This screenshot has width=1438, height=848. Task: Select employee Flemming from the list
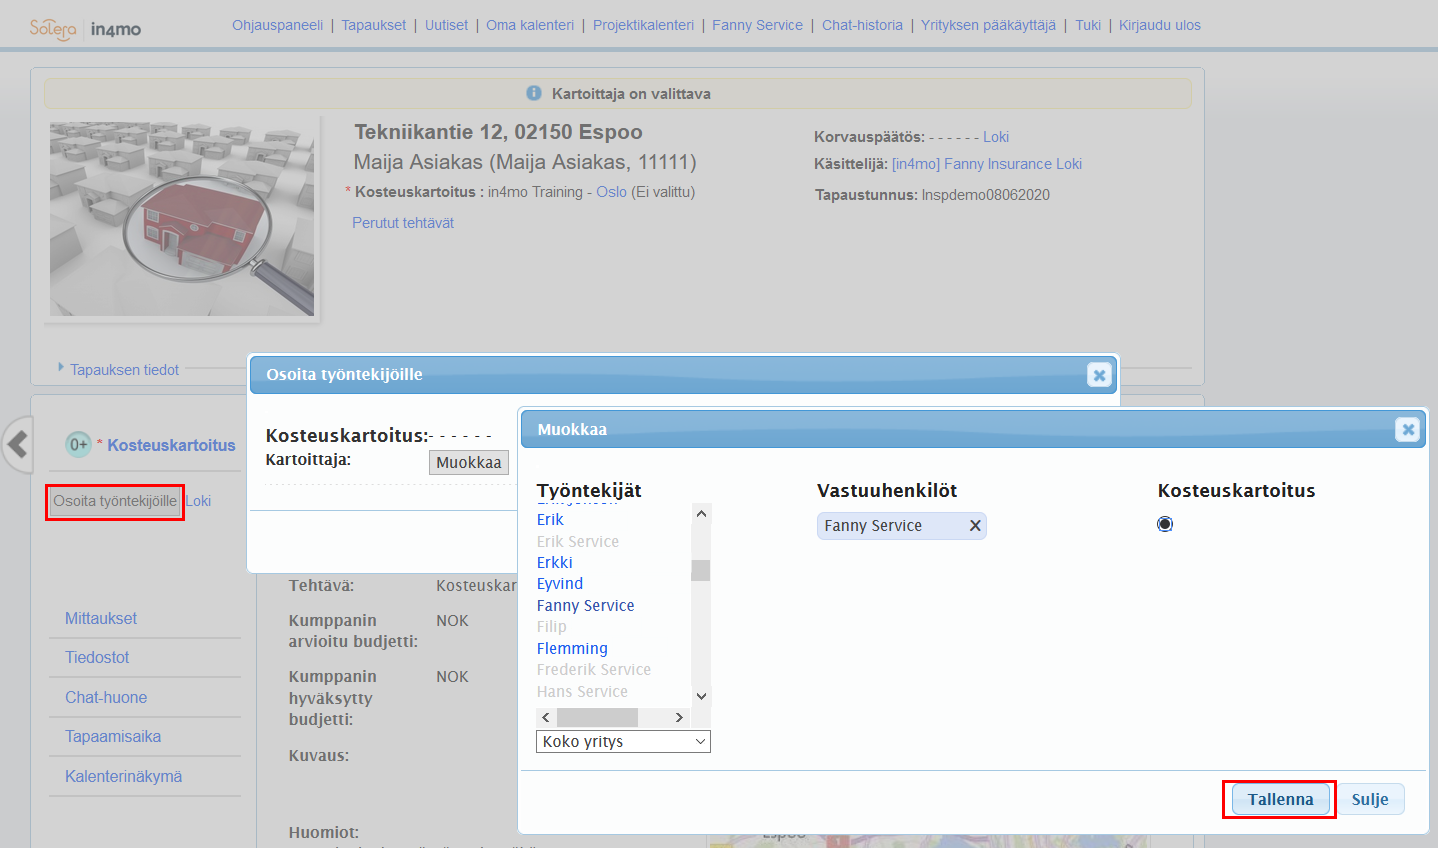coord(572,649)
